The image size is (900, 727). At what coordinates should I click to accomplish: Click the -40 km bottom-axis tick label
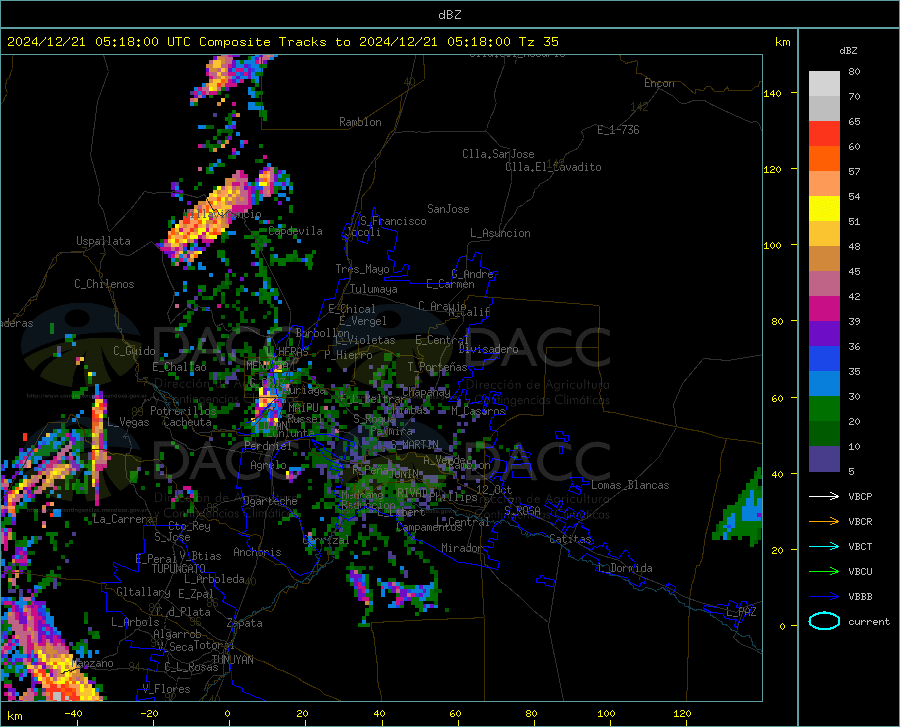pyautogui.click(x=73, y=714)
